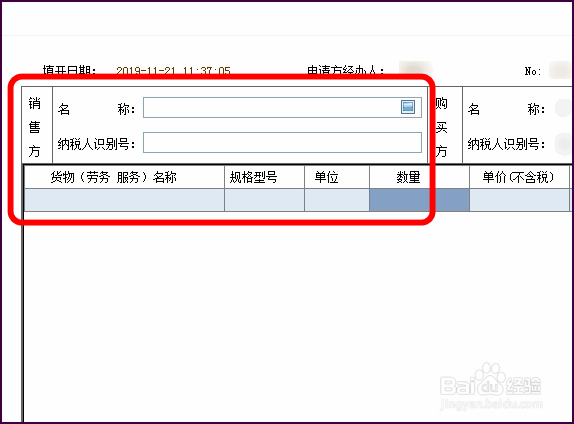Select the 规格型号 column header
This screenshot has width=574, height=424.
coord(264,178)
